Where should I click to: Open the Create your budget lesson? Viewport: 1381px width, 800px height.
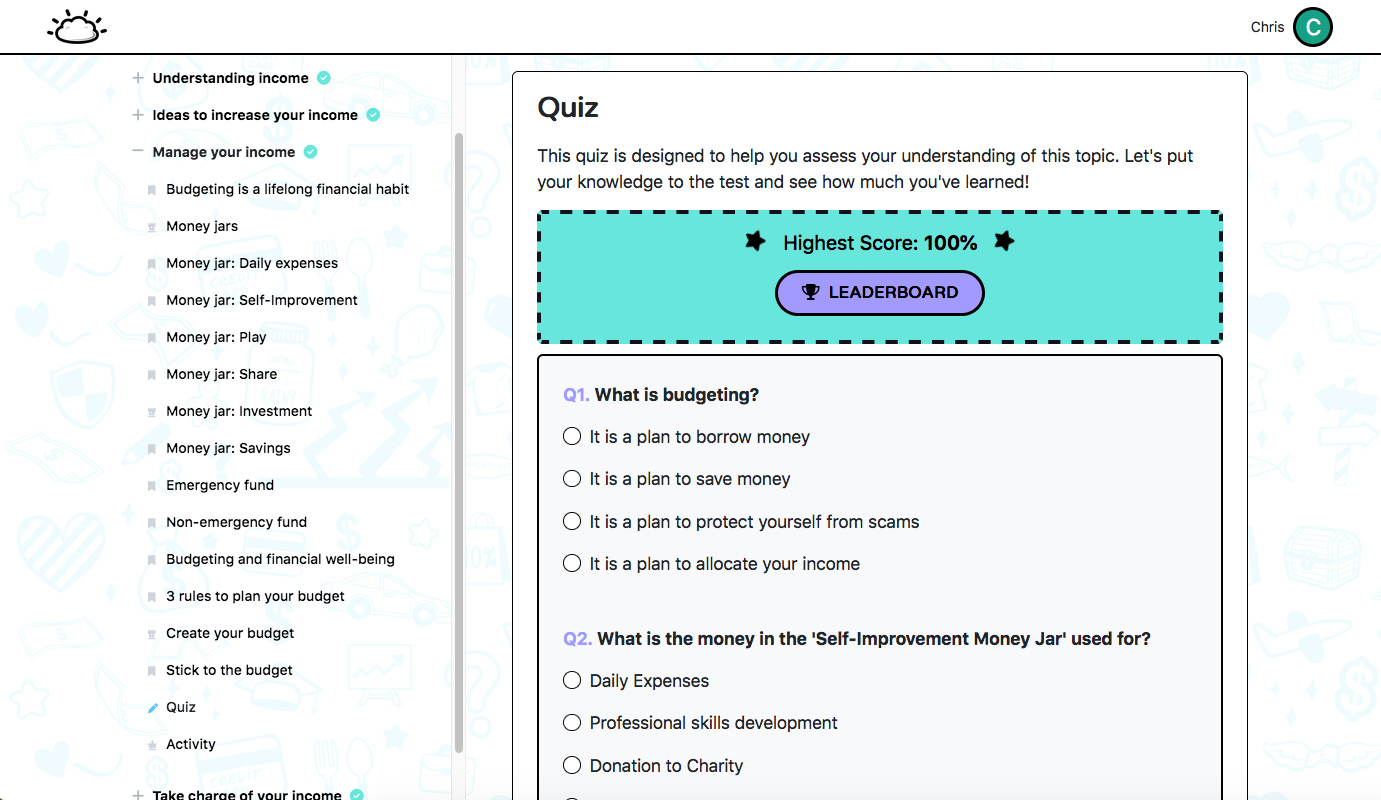(230, 633)
